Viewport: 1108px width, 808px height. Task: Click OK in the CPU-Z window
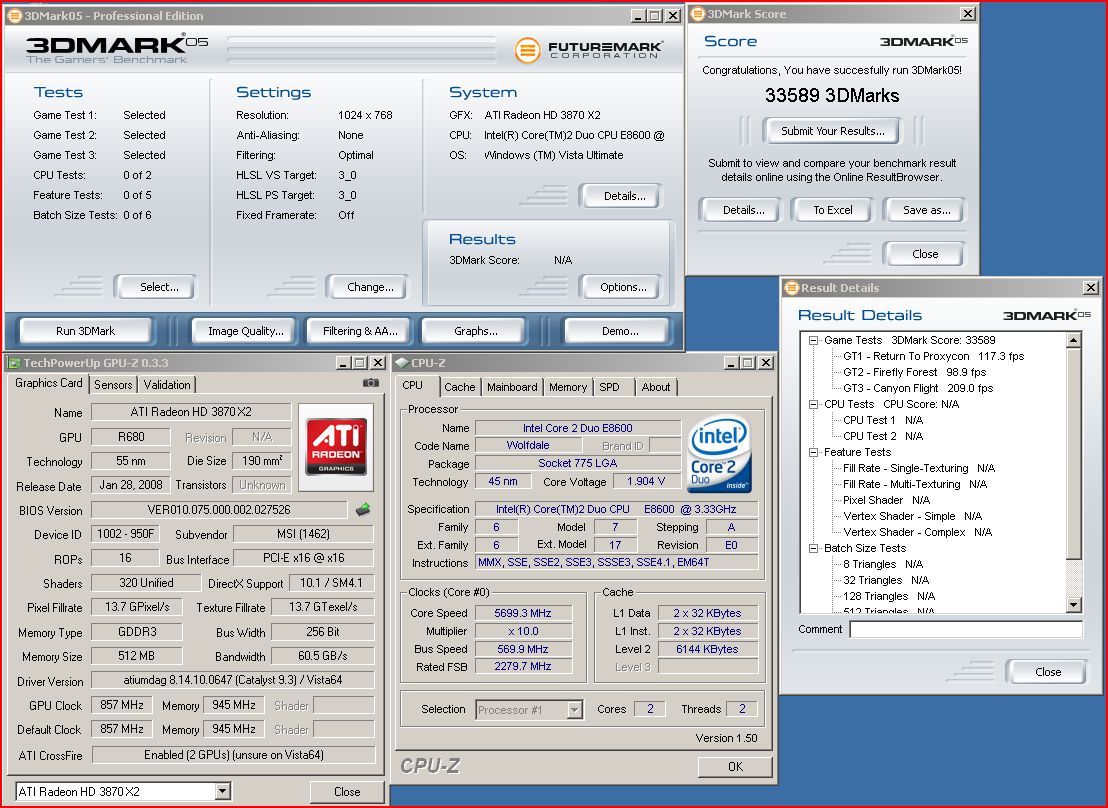[x=735, y=766]
